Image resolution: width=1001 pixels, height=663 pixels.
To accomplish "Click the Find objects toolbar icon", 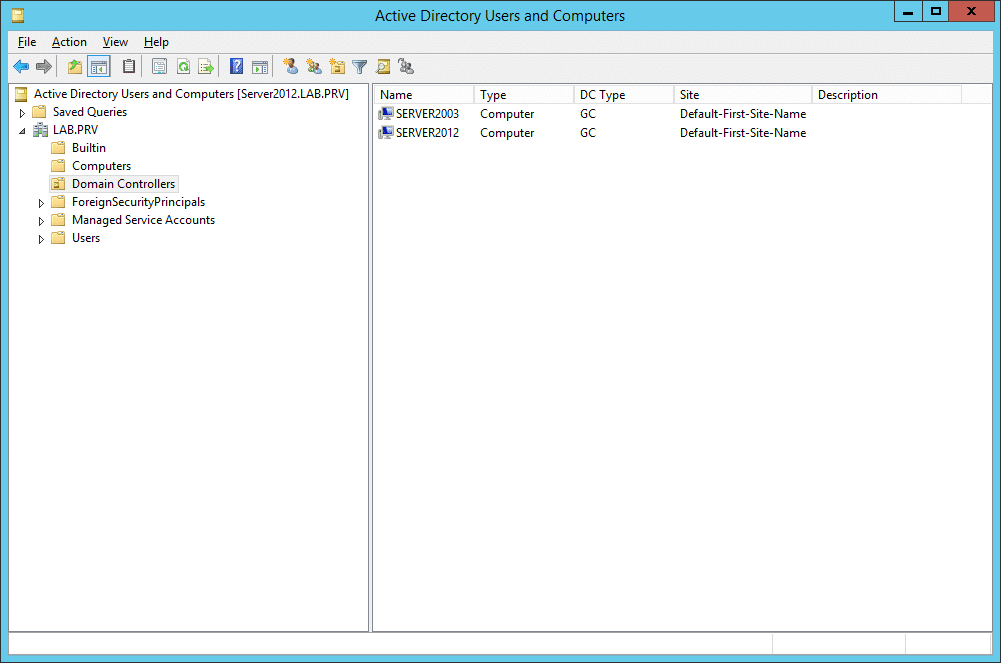I will coord(383,66).
